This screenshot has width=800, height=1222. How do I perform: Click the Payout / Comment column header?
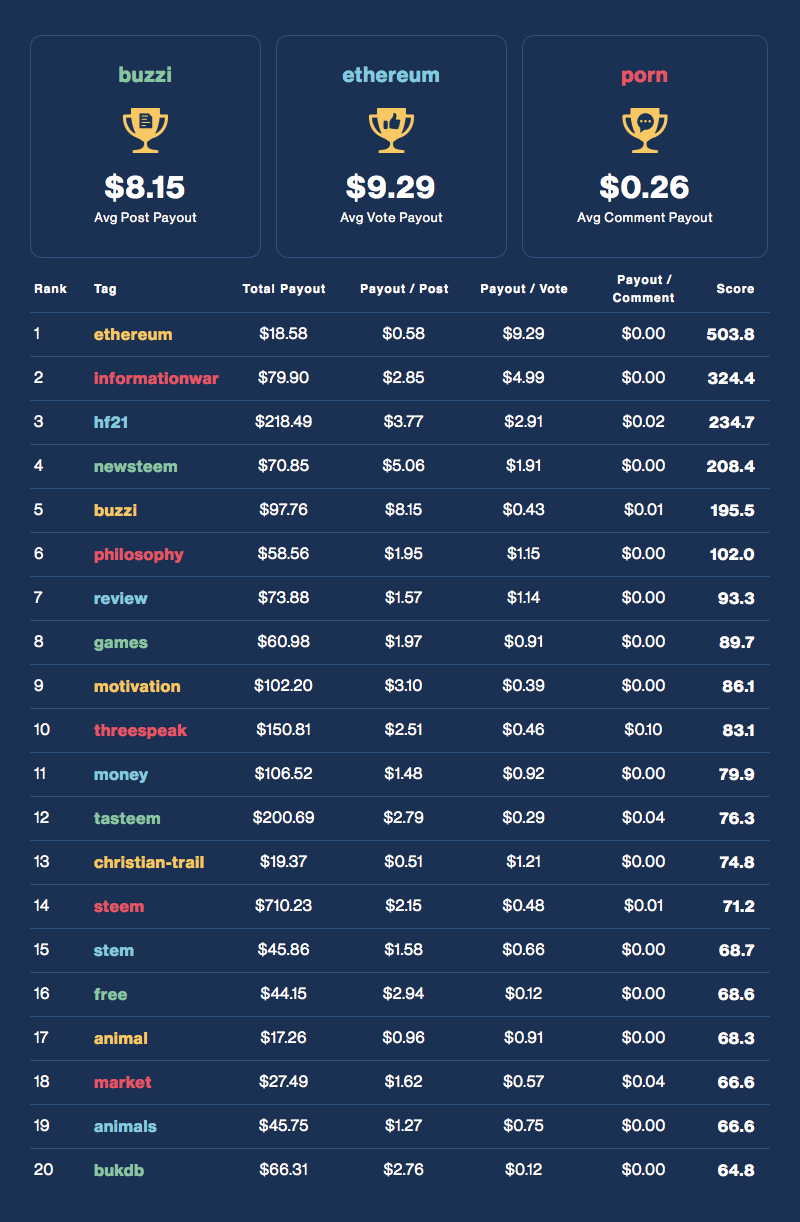point(643,289)
